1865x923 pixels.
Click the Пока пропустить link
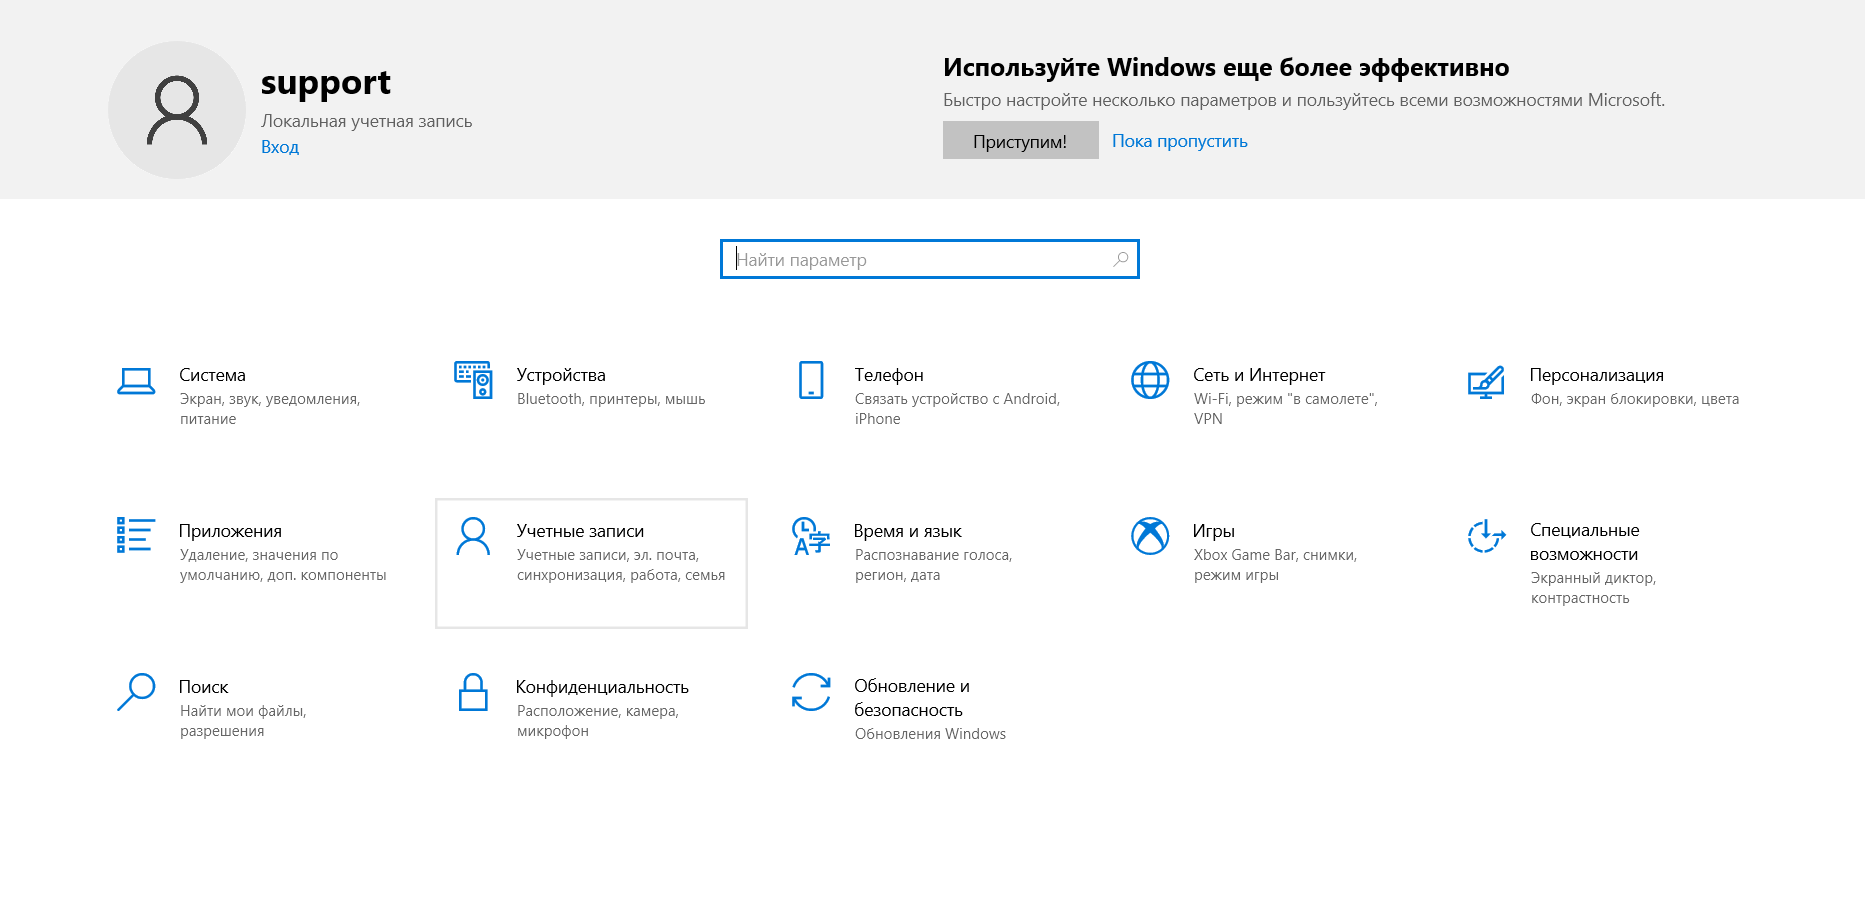point(1180,141)
